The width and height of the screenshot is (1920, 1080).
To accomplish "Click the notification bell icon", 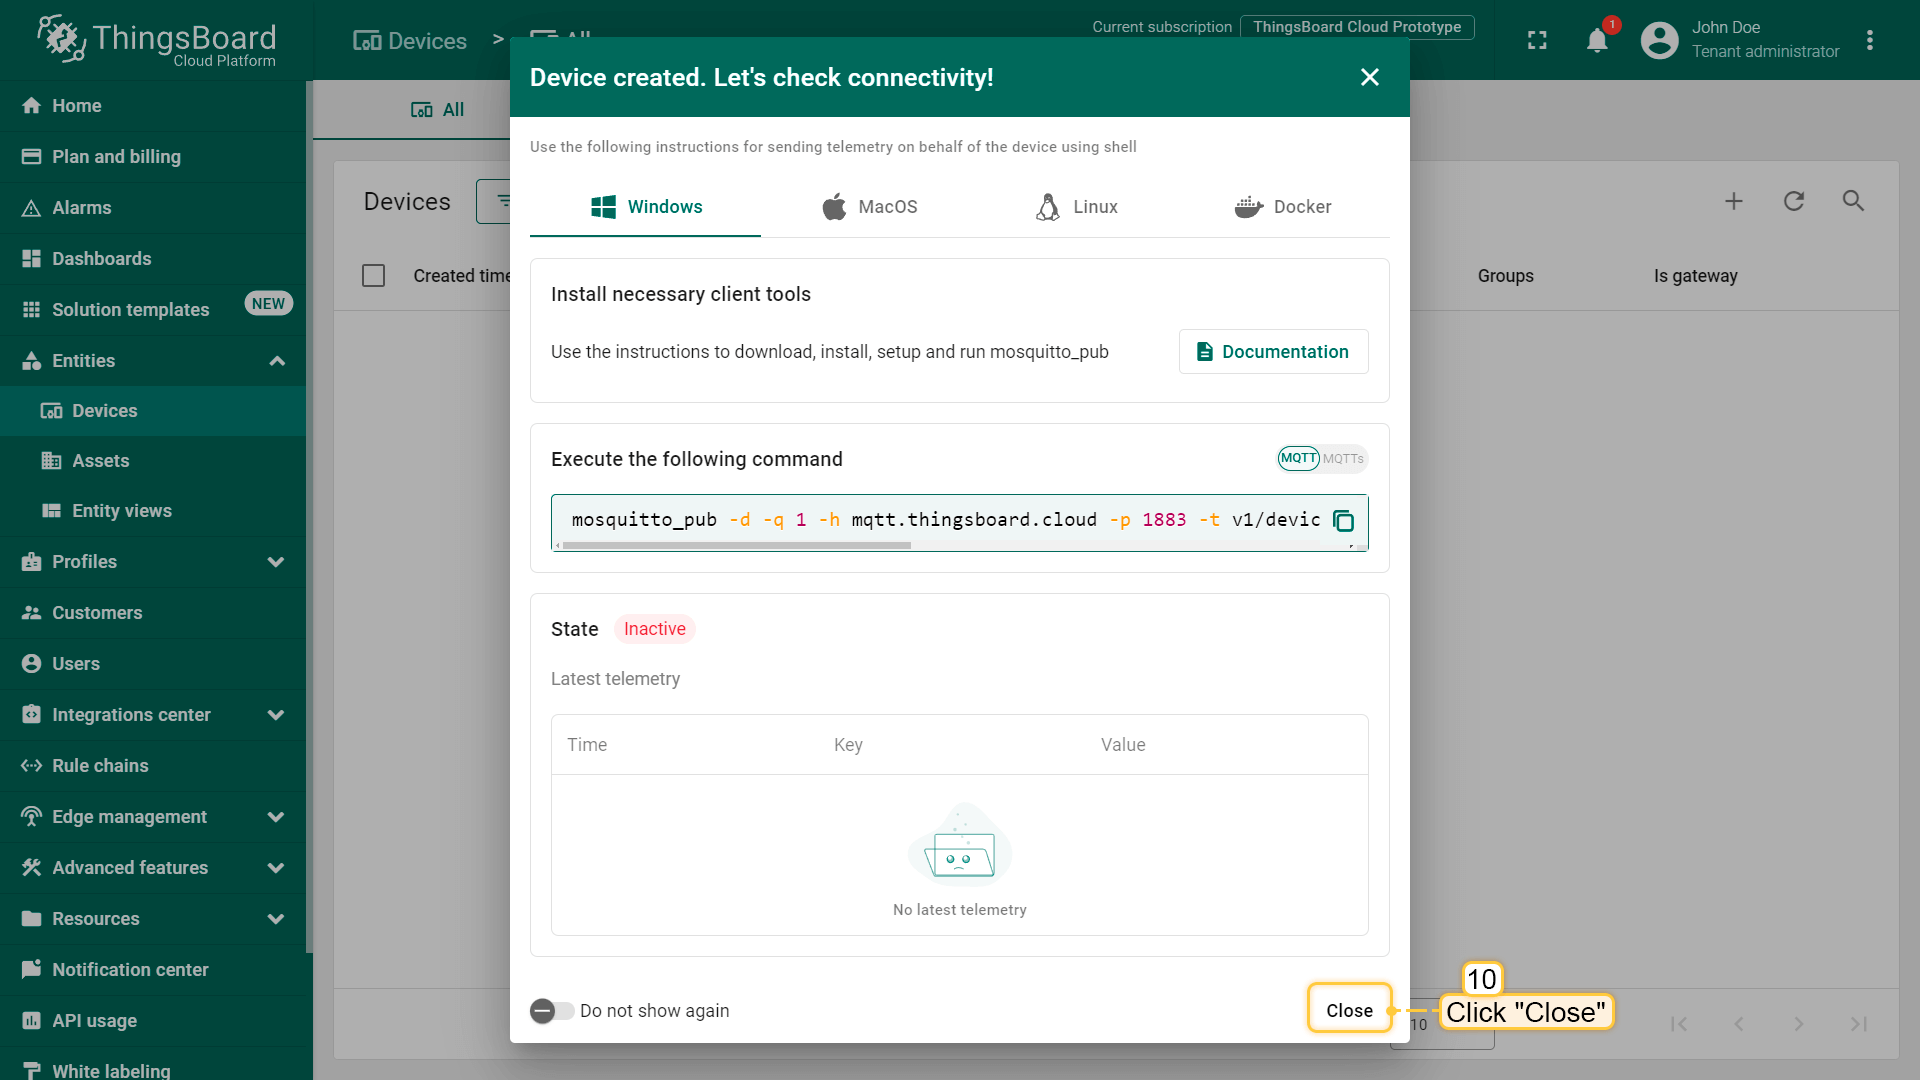I will [1597, 40].
